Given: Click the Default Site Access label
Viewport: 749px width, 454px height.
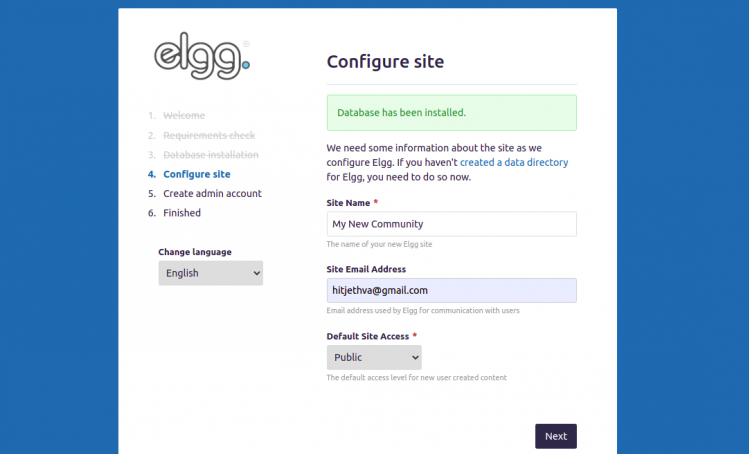Looking at the screenshot, I should 367,336.
